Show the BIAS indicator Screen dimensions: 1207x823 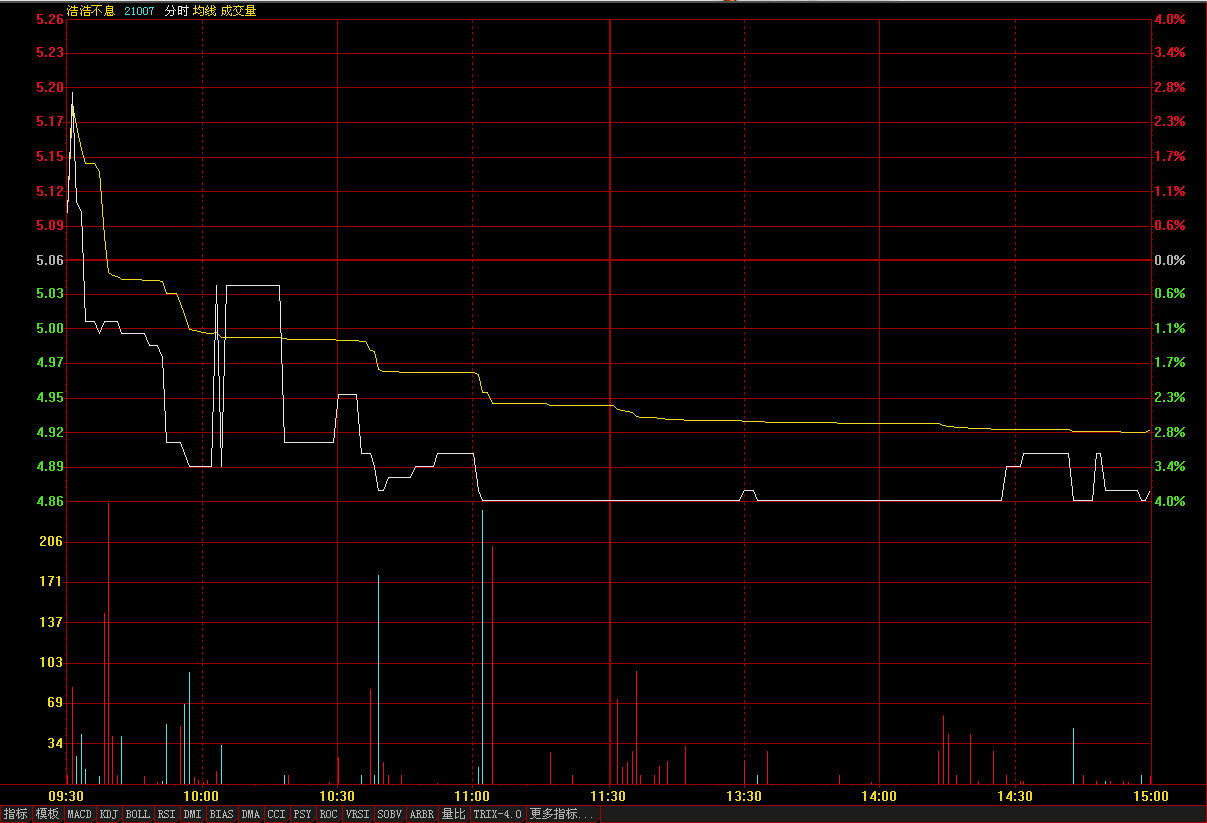click(221, 815)
